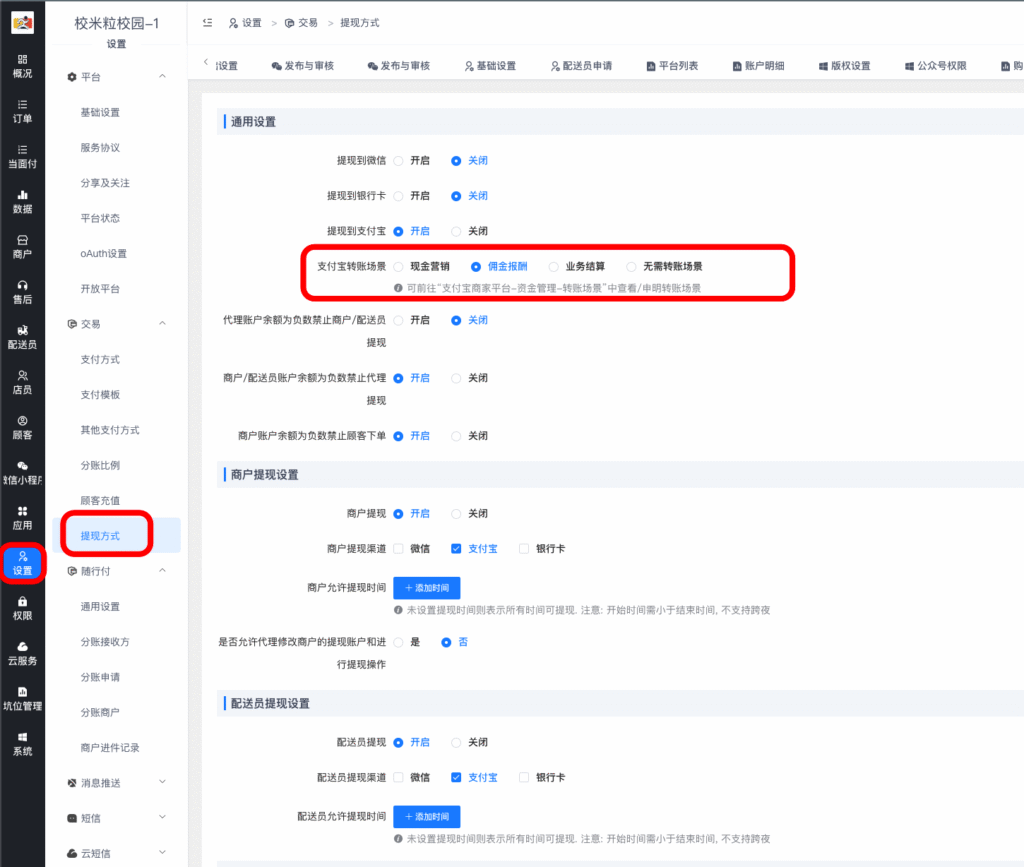Open the 商户 merchant sidebar icon
1024x867 pixels.
[x=22, y=246]
